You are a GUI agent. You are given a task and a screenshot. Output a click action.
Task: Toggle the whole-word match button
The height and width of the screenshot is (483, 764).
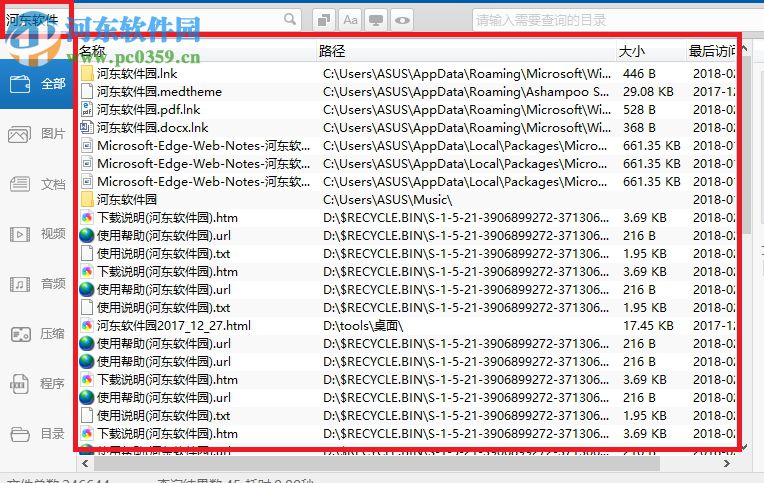tap(324, 20)
